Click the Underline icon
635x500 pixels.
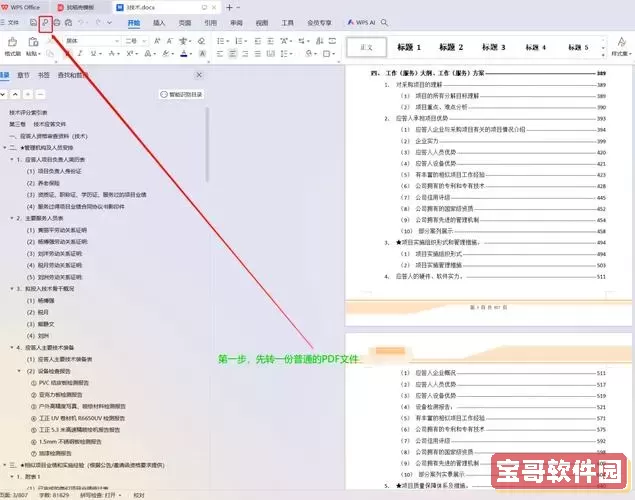click(x=94, y=53)
